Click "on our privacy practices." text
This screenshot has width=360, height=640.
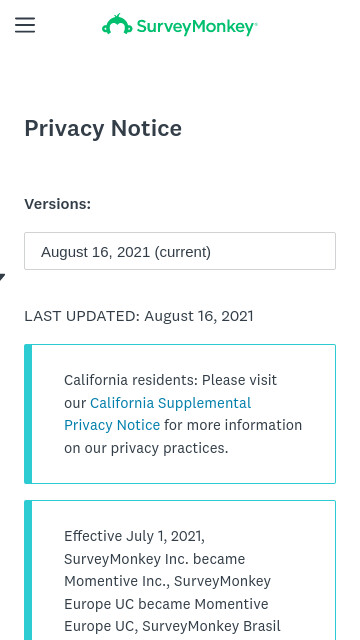[146, 448]
